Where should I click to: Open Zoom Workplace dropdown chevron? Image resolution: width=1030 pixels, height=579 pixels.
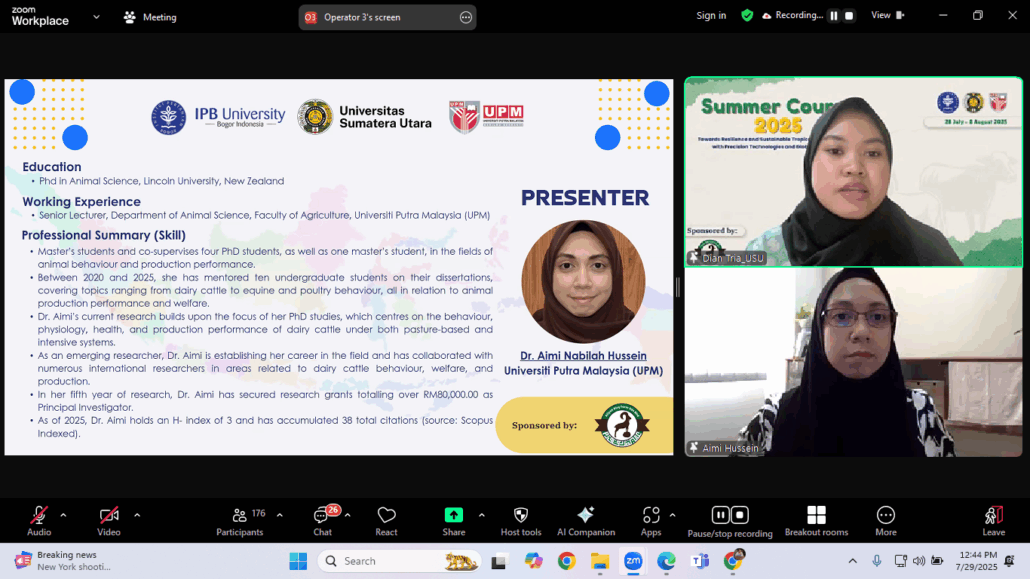pyautogui.click(x=96, y=17)
